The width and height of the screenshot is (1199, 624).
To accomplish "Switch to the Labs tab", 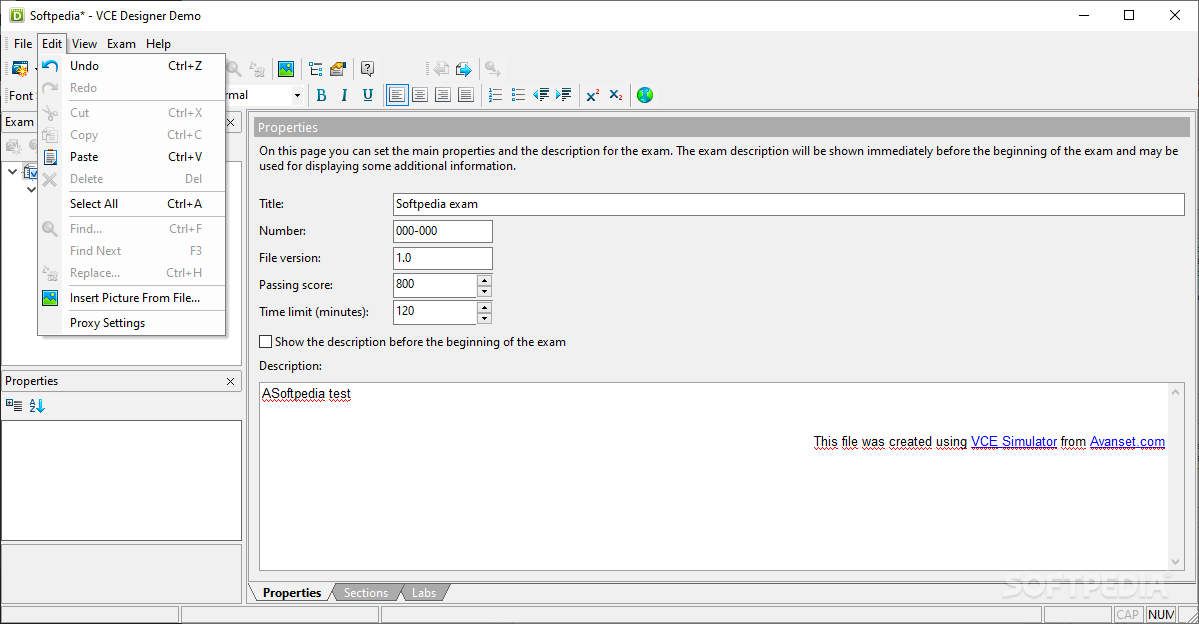I will pyautogui.click(x=424, y=593).
